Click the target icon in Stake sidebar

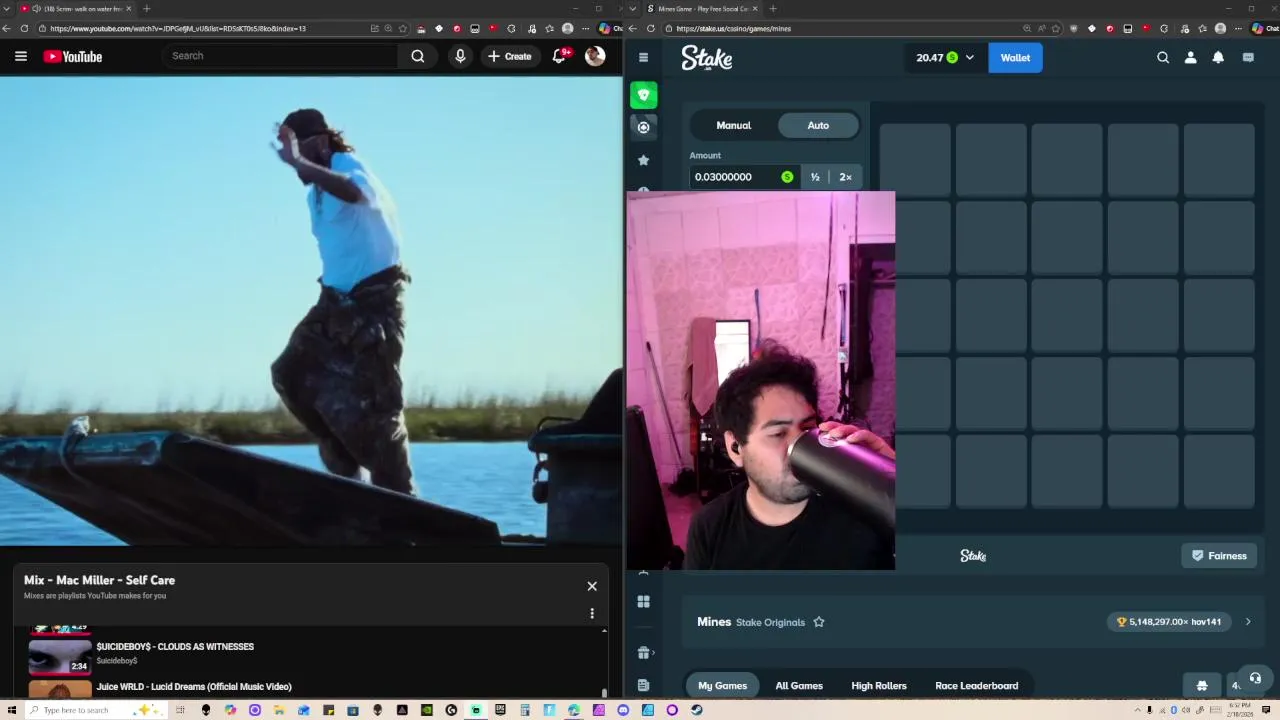[x=644, y=127]
